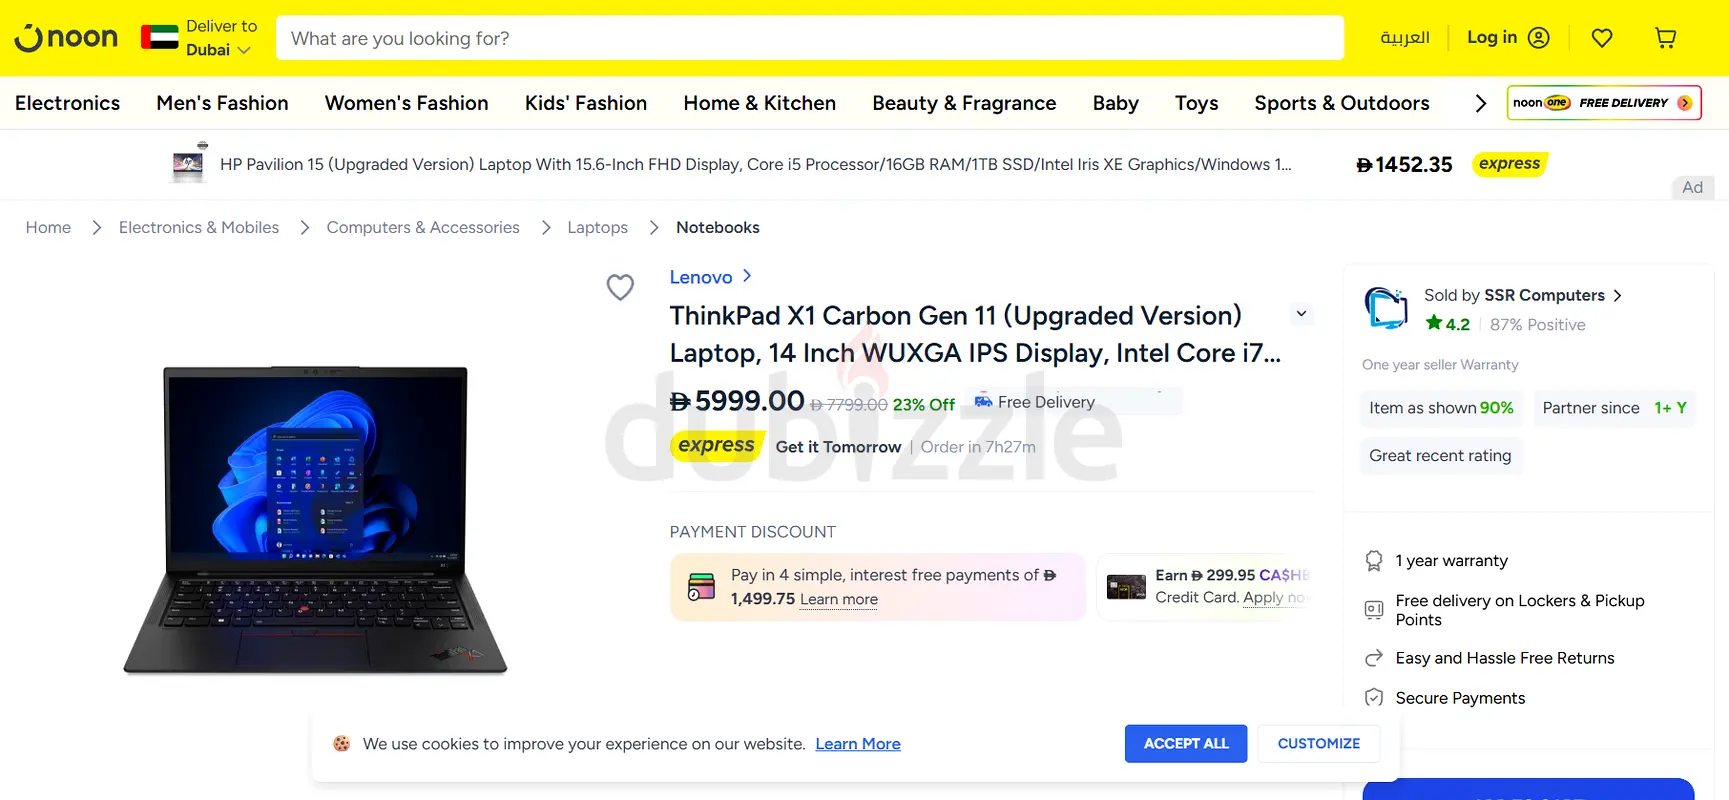This screenshot has width=1729, height=800.
Task: Open the Lenovo brand link
Action: pos(701,277)
